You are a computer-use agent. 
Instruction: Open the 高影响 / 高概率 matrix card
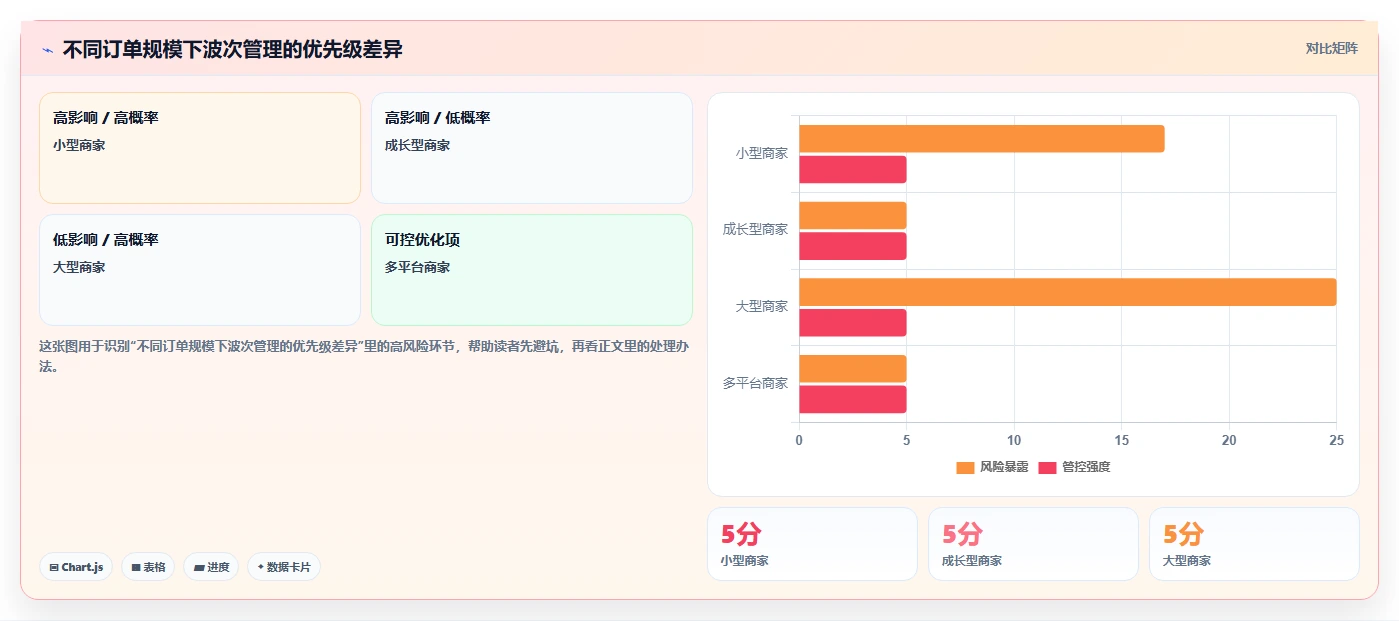pyautogui.click(x=200, y=148)
